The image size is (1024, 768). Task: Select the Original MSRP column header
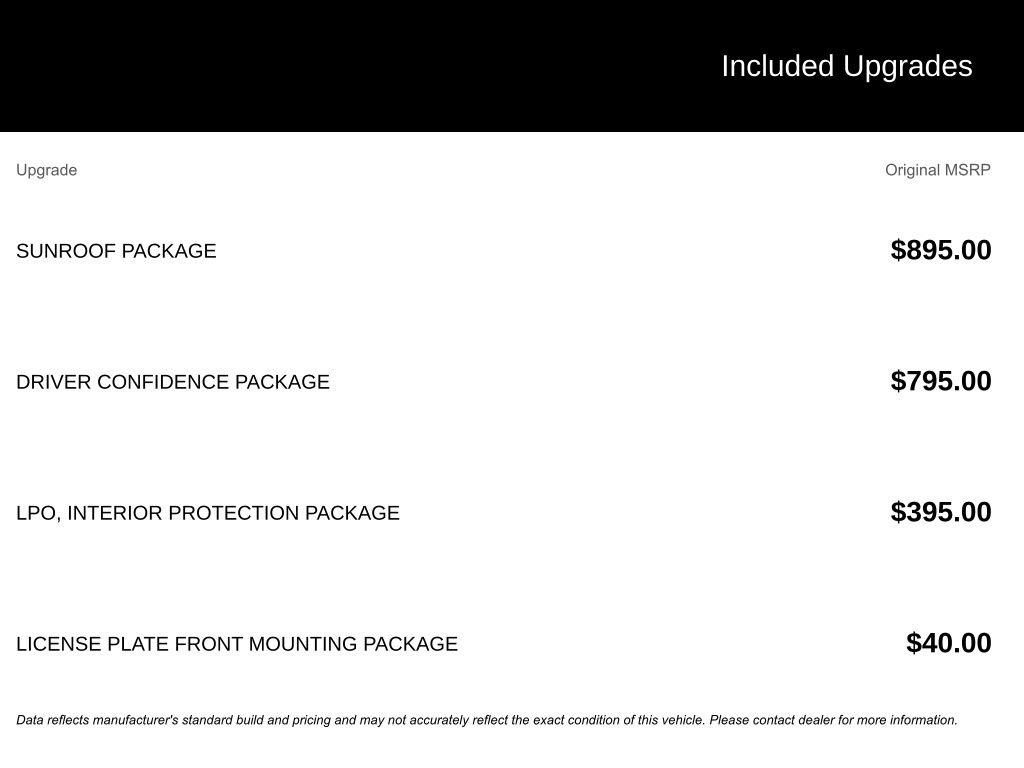(938, 170)
